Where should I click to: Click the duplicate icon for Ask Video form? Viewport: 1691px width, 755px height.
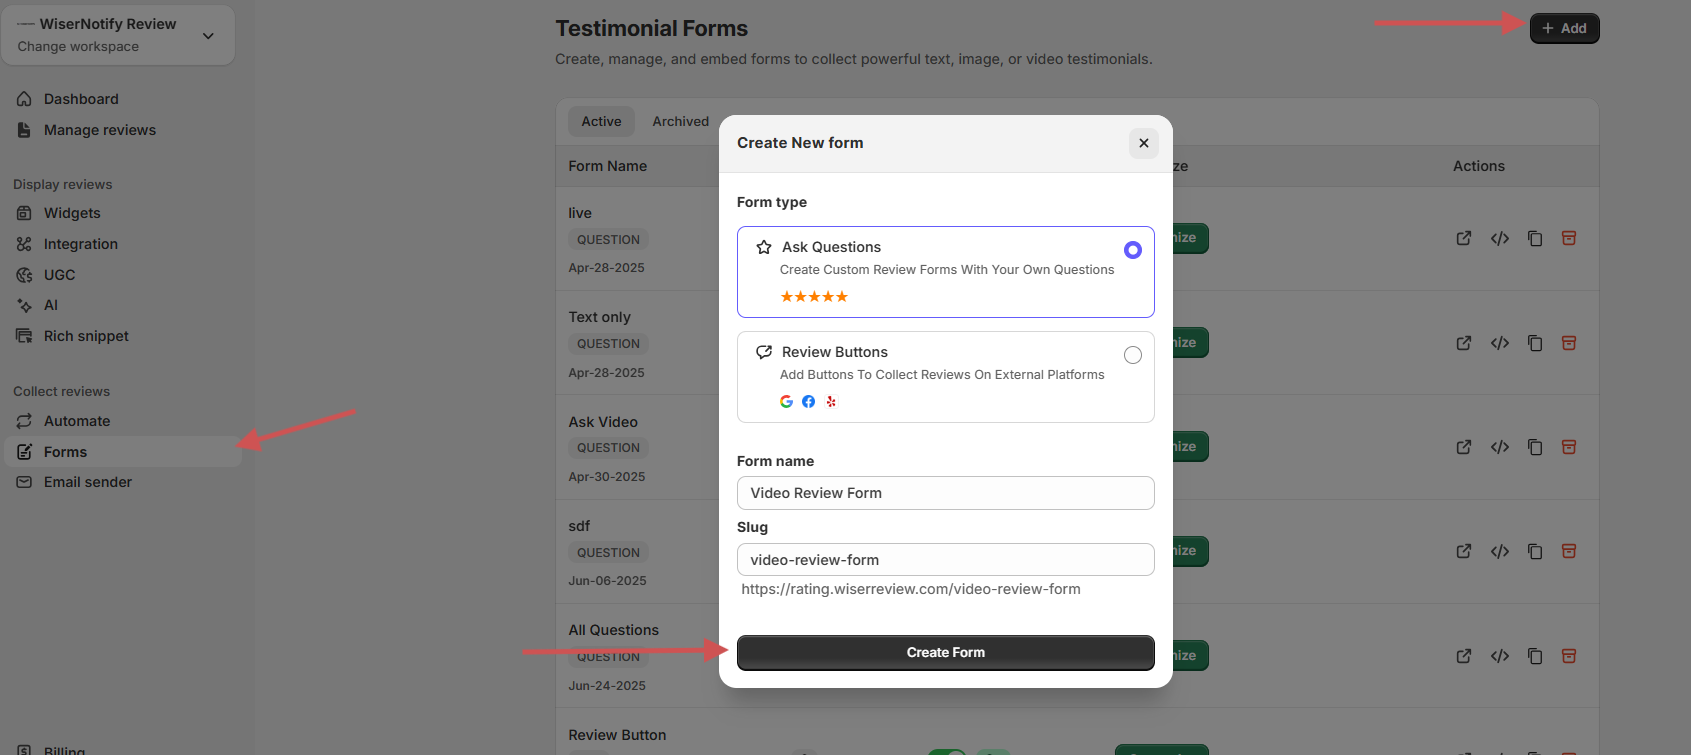tap(1534, 447)
